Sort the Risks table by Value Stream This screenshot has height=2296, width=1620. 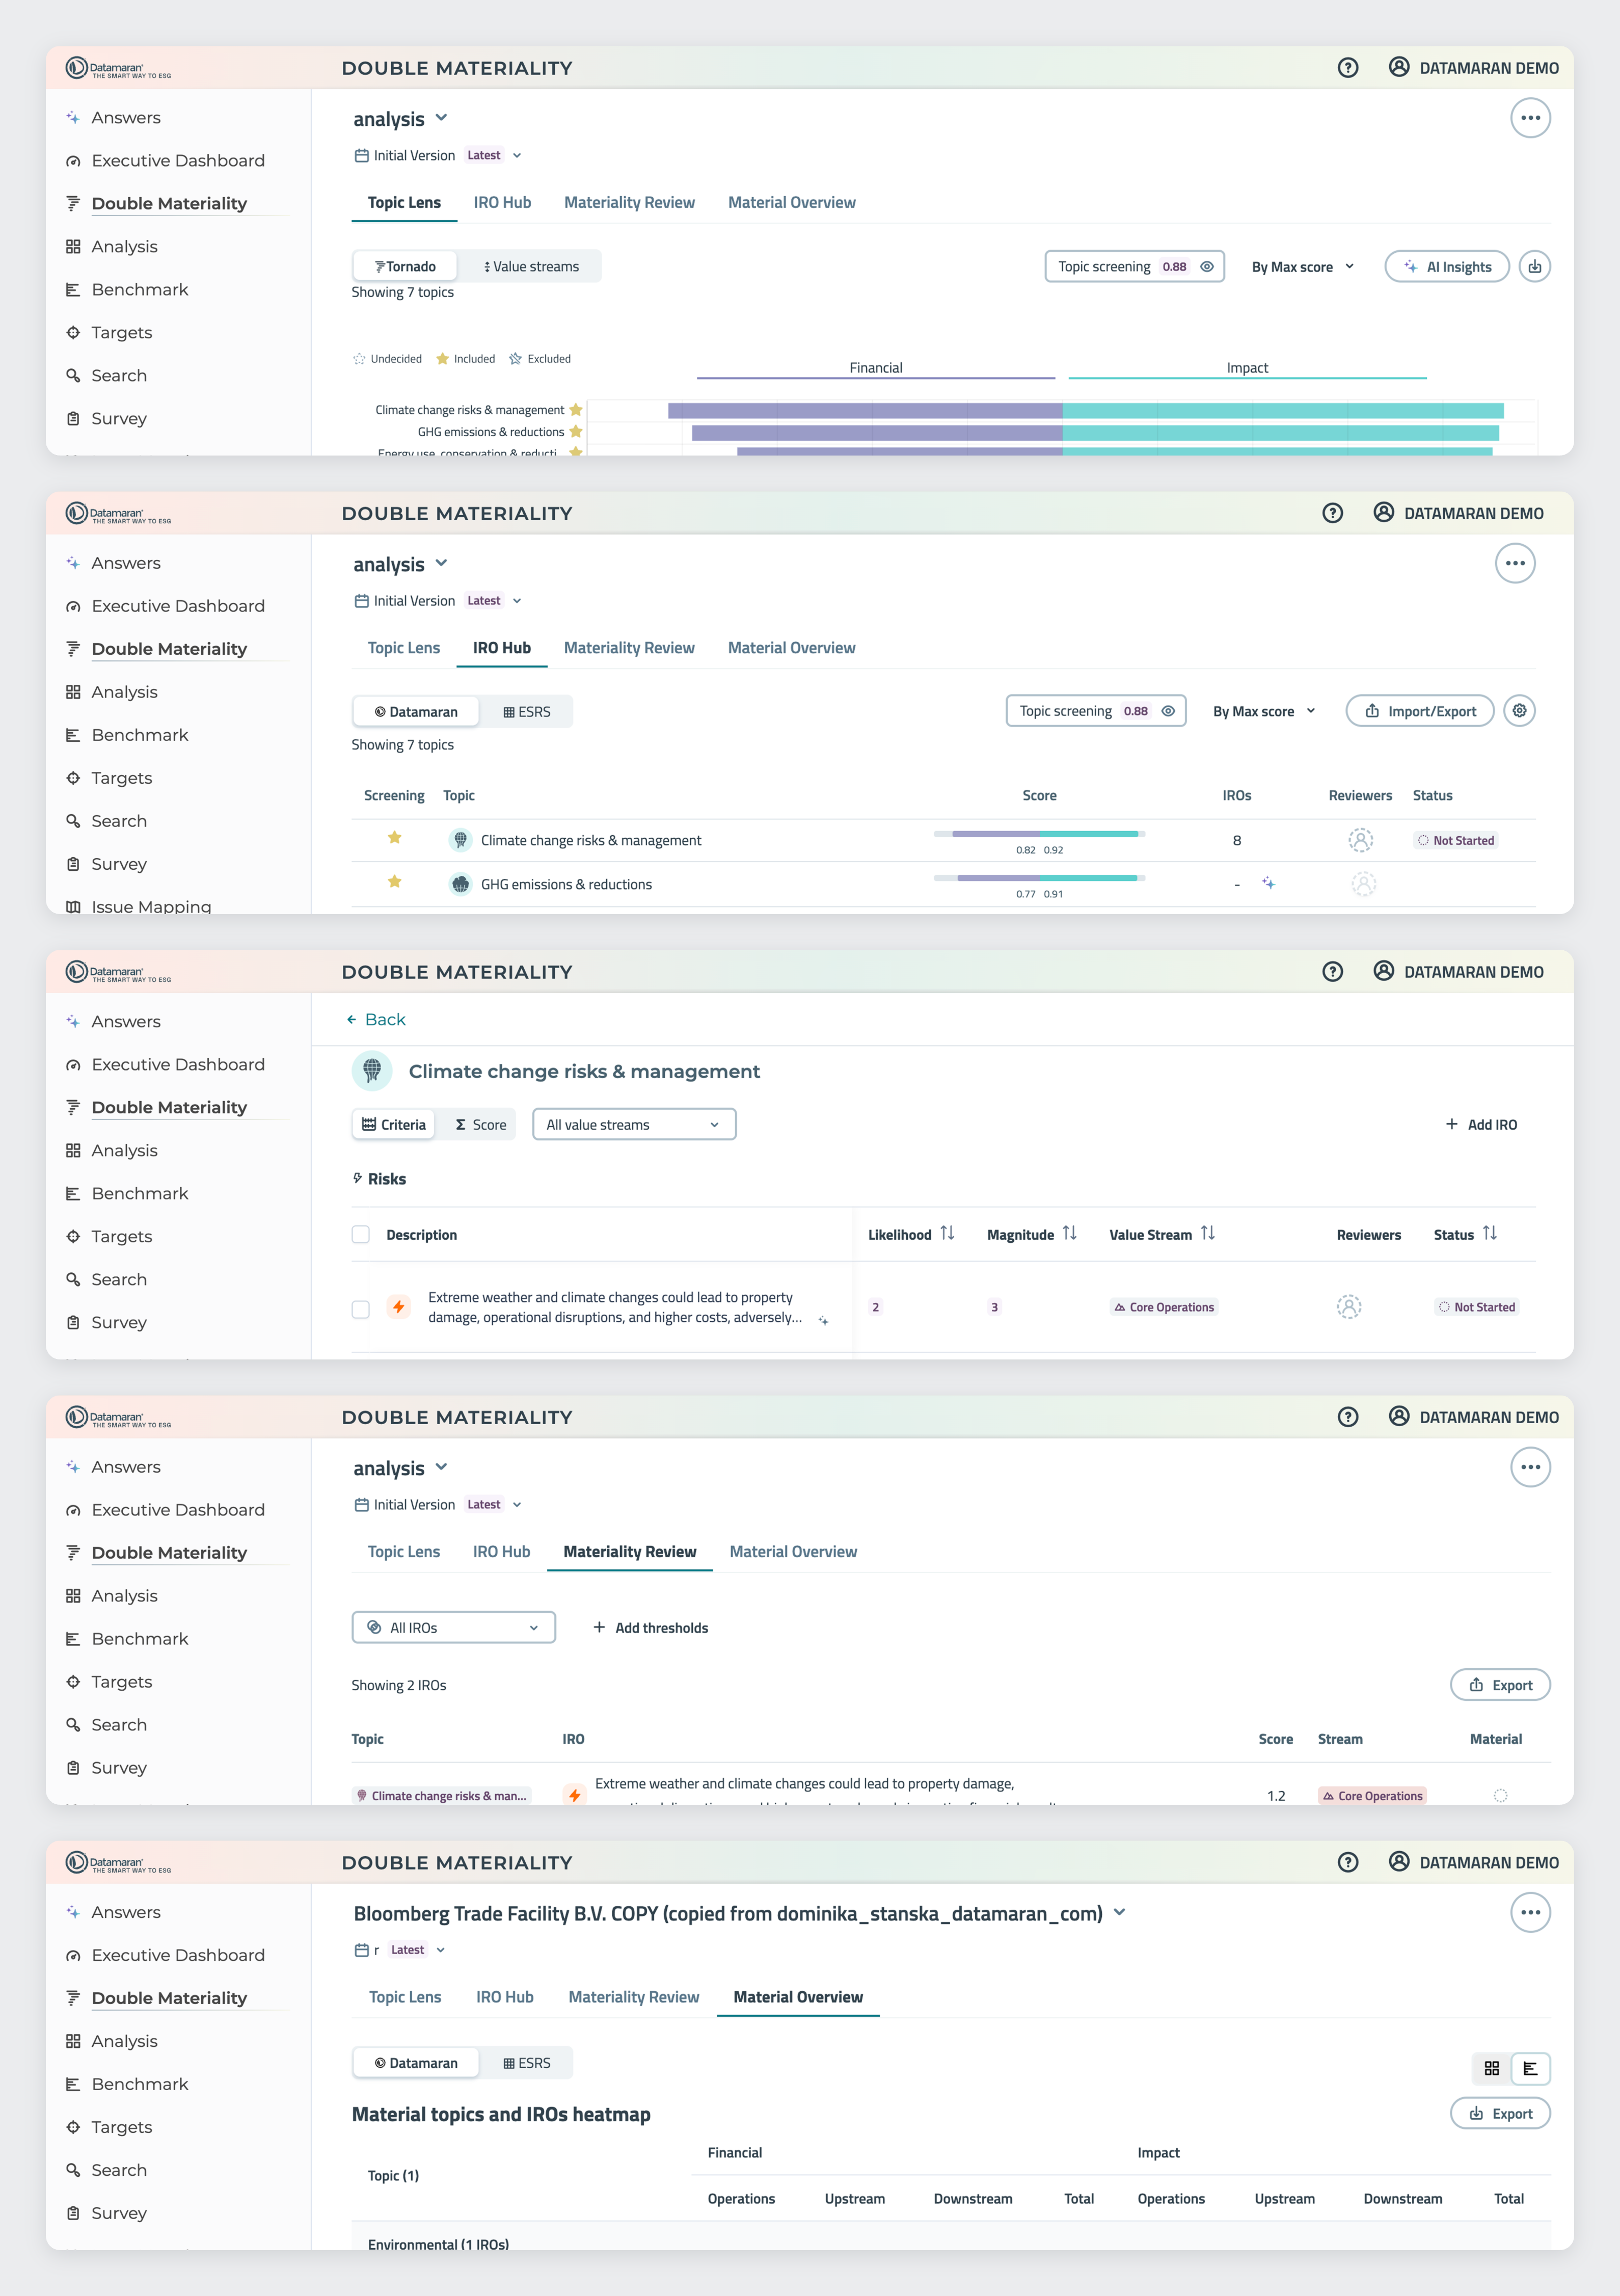[1207, 1233]
